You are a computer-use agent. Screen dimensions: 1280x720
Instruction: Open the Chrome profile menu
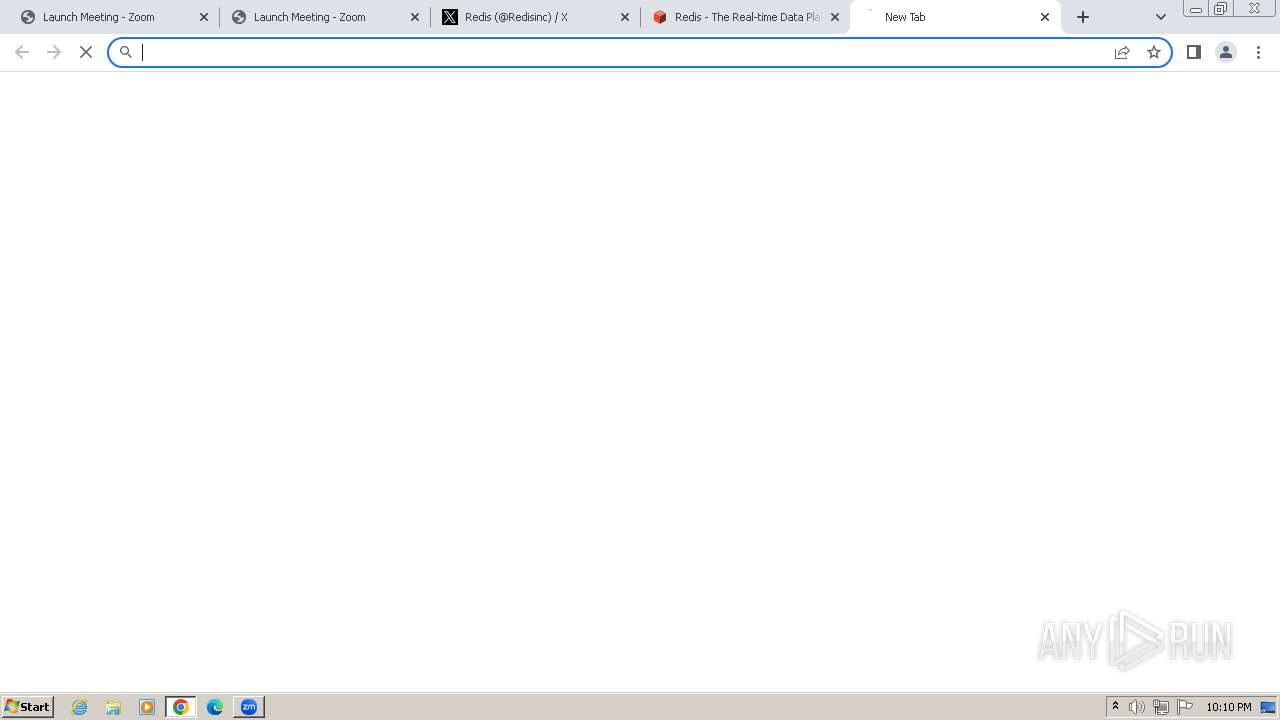pos(1226,52)
